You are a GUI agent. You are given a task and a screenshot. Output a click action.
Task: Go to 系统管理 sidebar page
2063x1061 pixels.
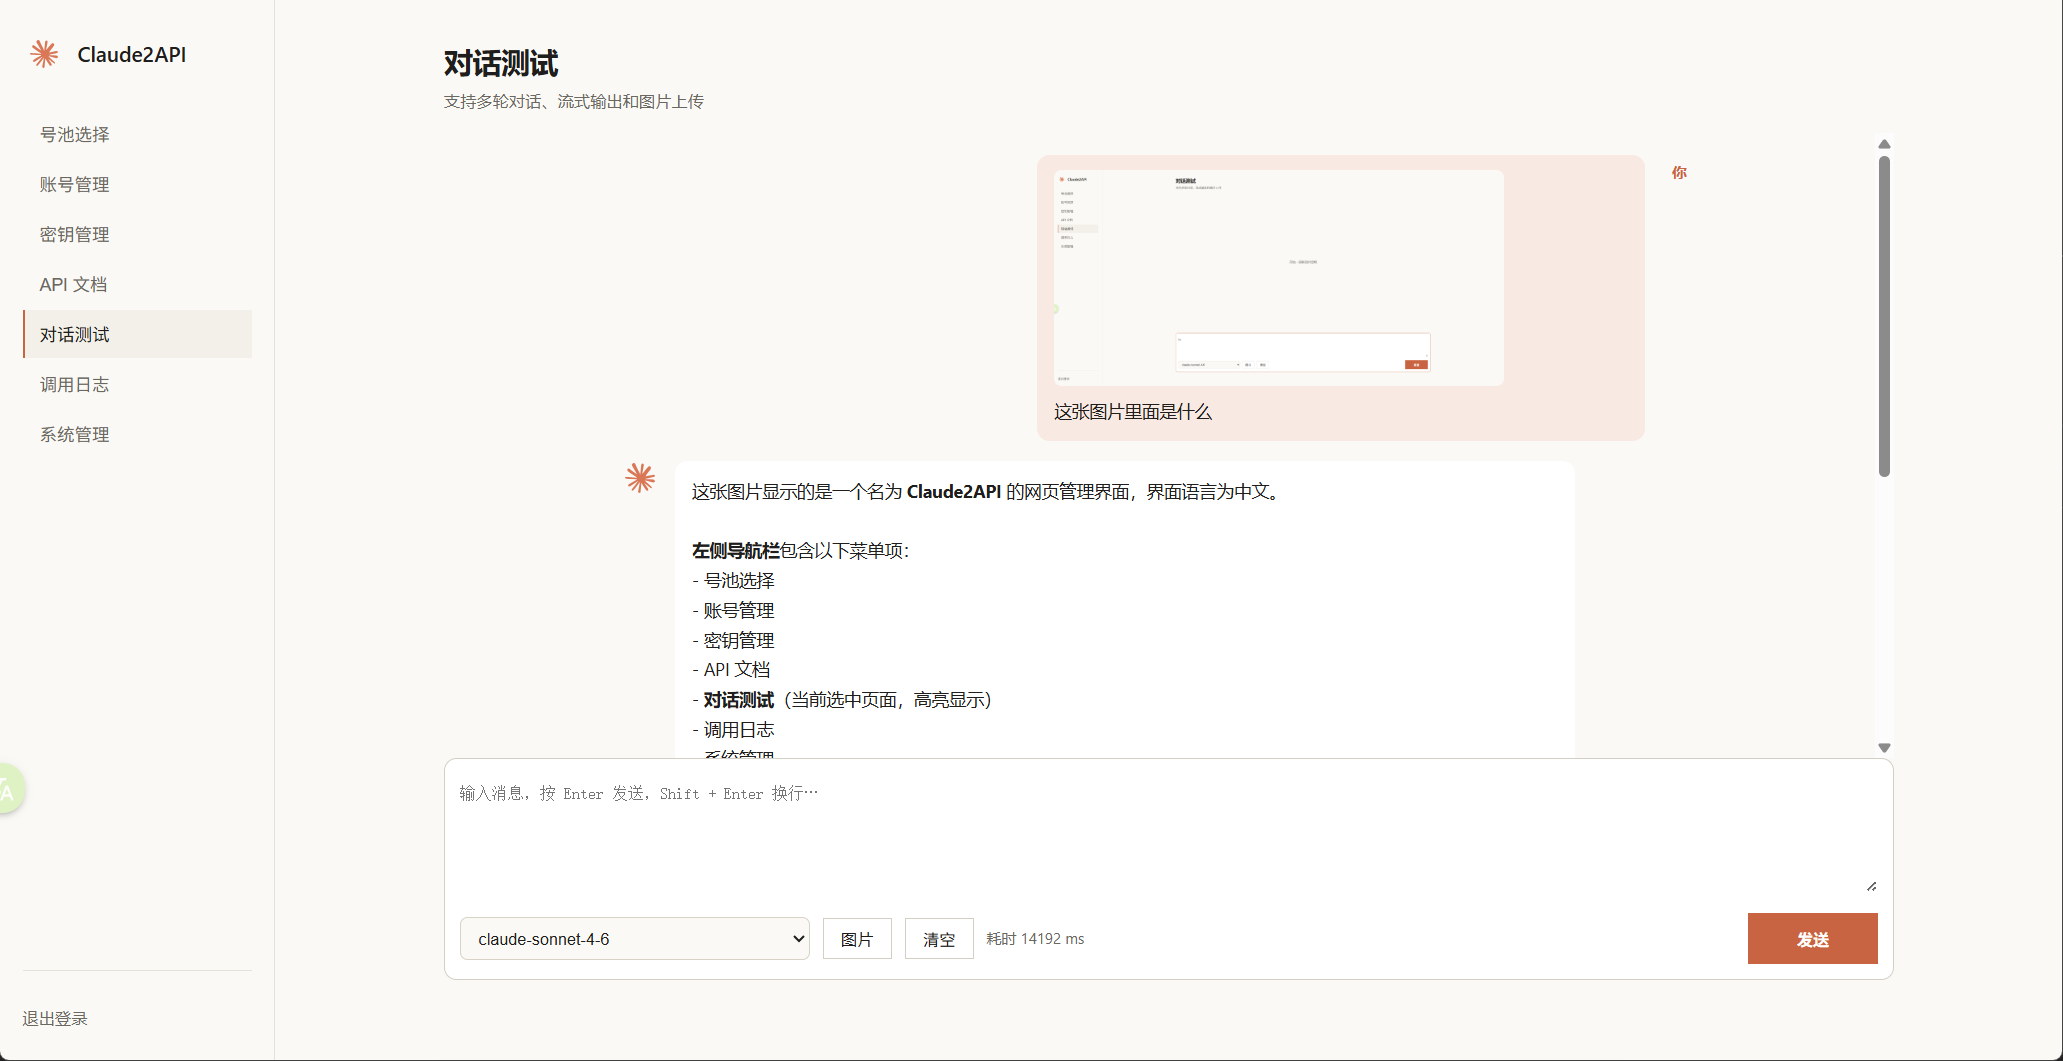tap(137, 434)
